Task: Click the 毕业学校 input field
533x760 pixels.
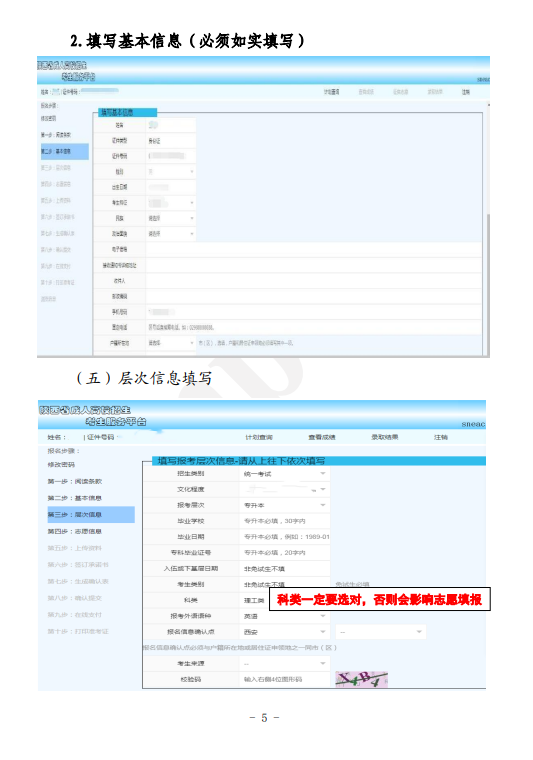Action: point(284,521)
